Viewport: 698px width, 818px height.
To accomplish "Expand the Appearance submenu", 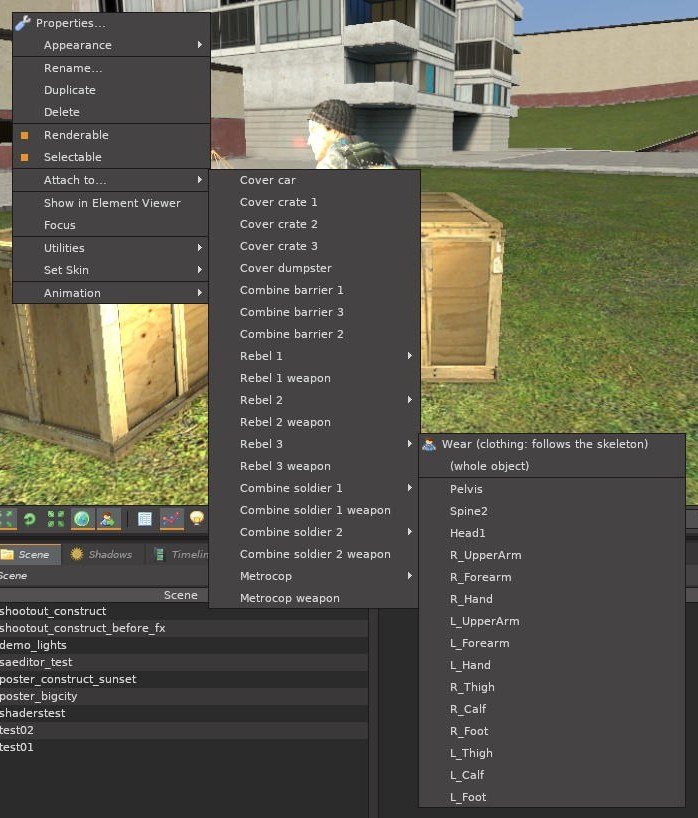I will [111, 45].
